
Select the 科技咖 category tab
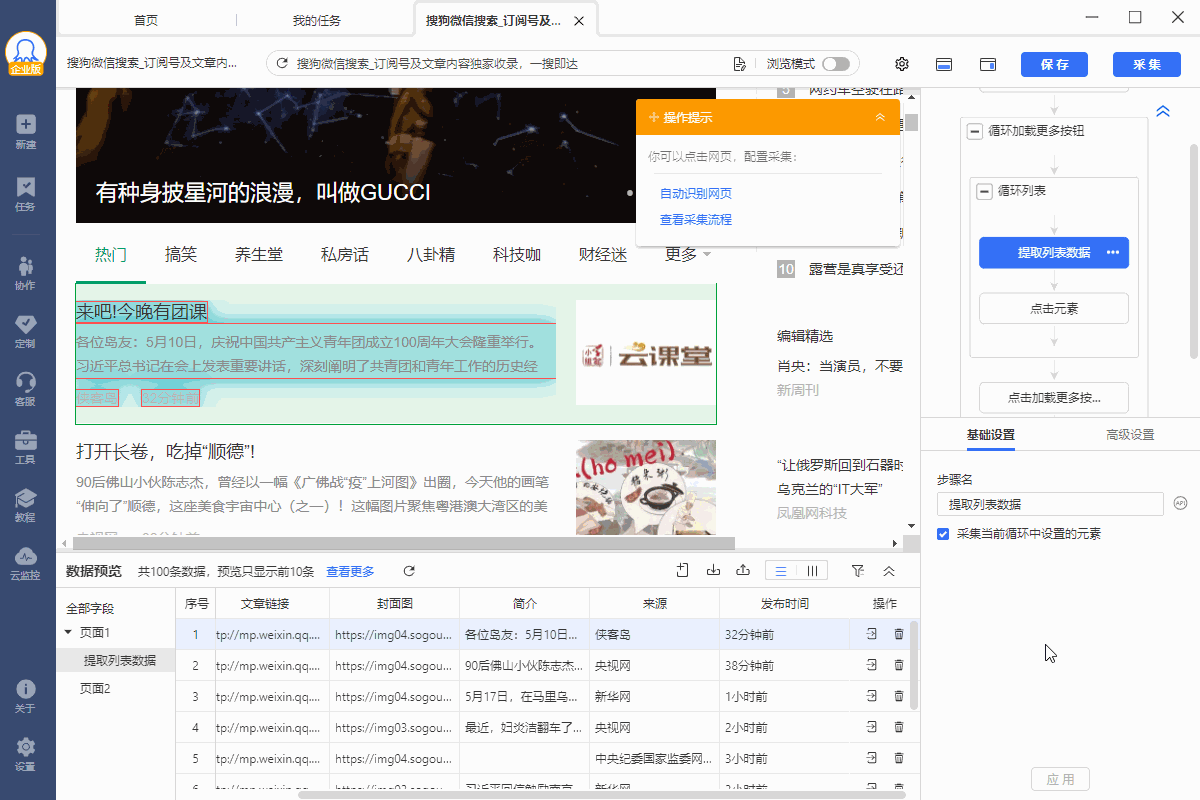[517, 255]
